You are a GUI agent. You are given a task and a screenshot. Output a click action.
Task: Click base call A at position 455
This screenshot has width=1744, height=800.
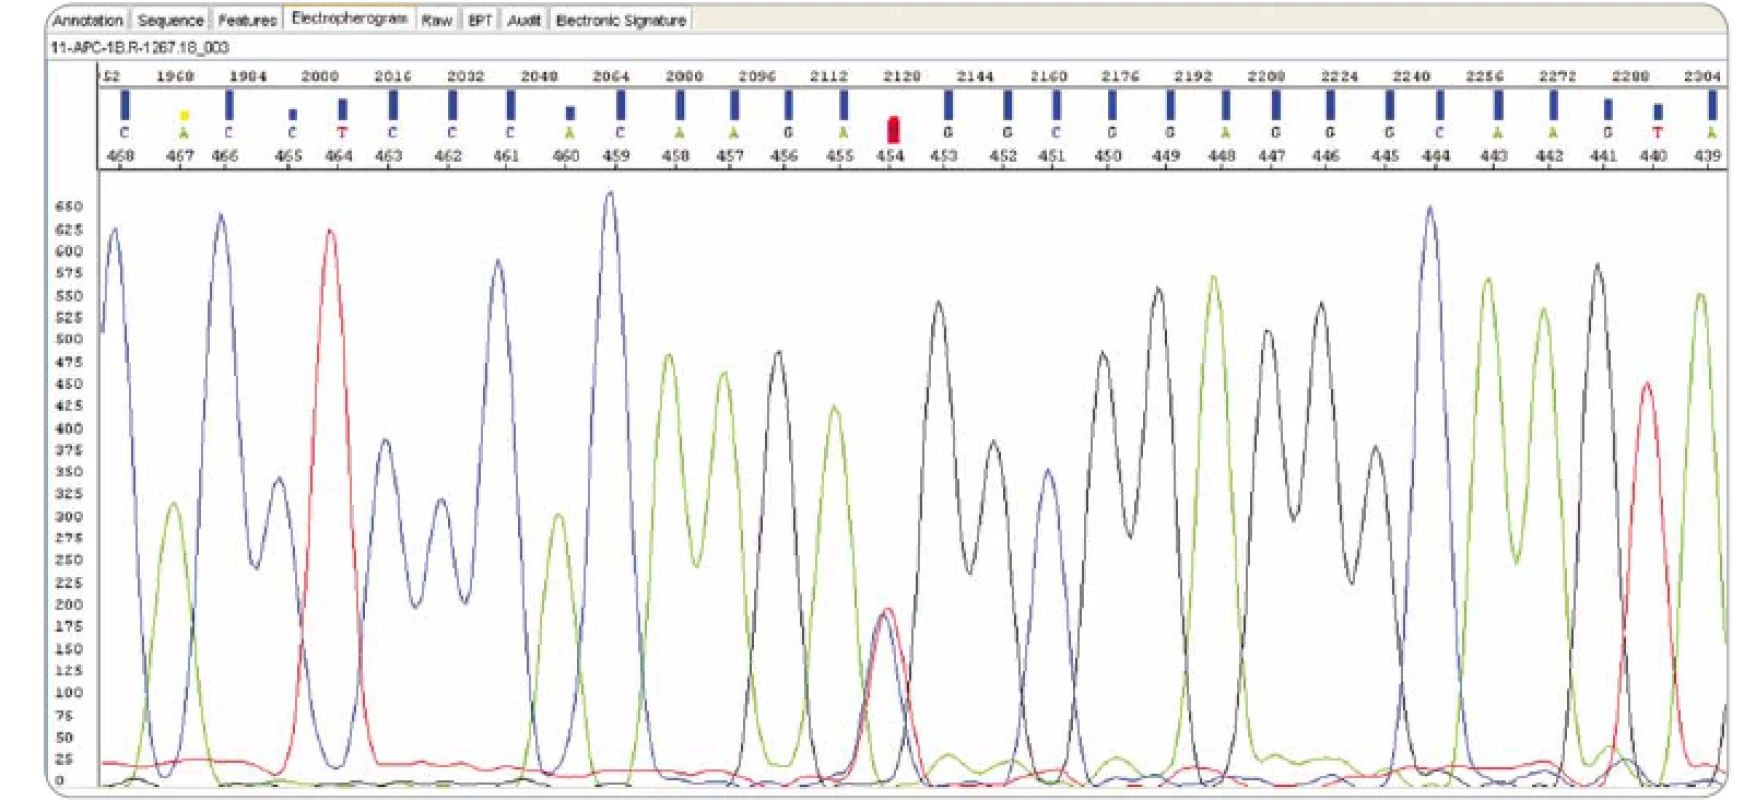[x=843, y=133]
